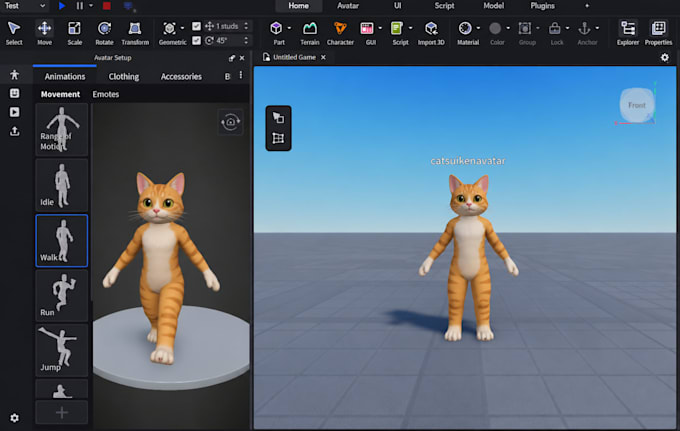Select the Idle animation thumbnail
This screenshot has height=431, width=680.
(x=62, y=185)
